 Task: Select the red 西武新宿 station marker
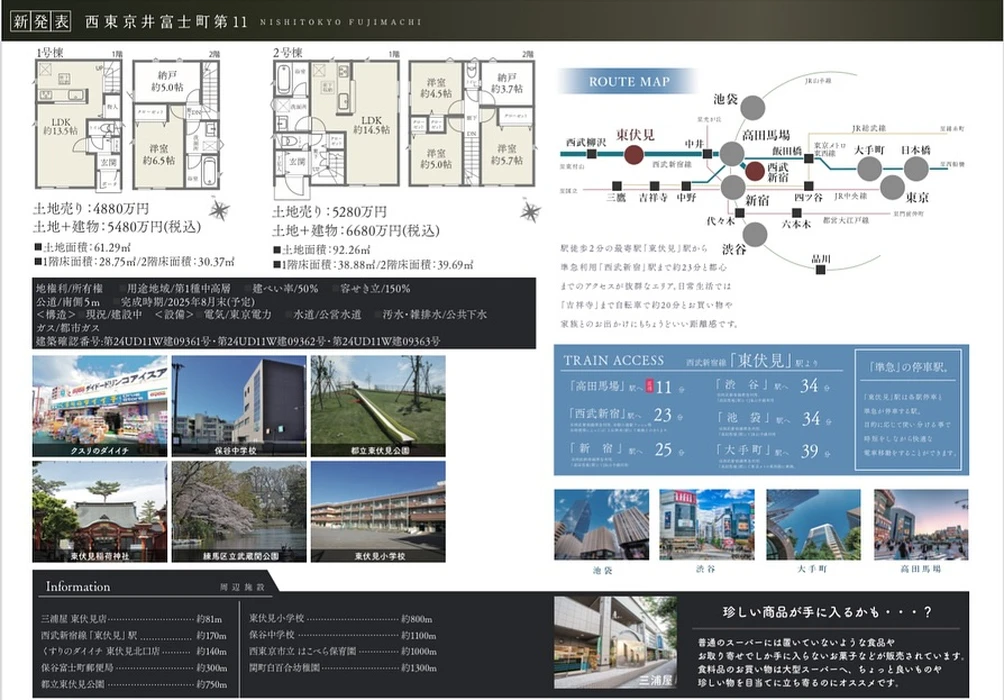point(756,171)
